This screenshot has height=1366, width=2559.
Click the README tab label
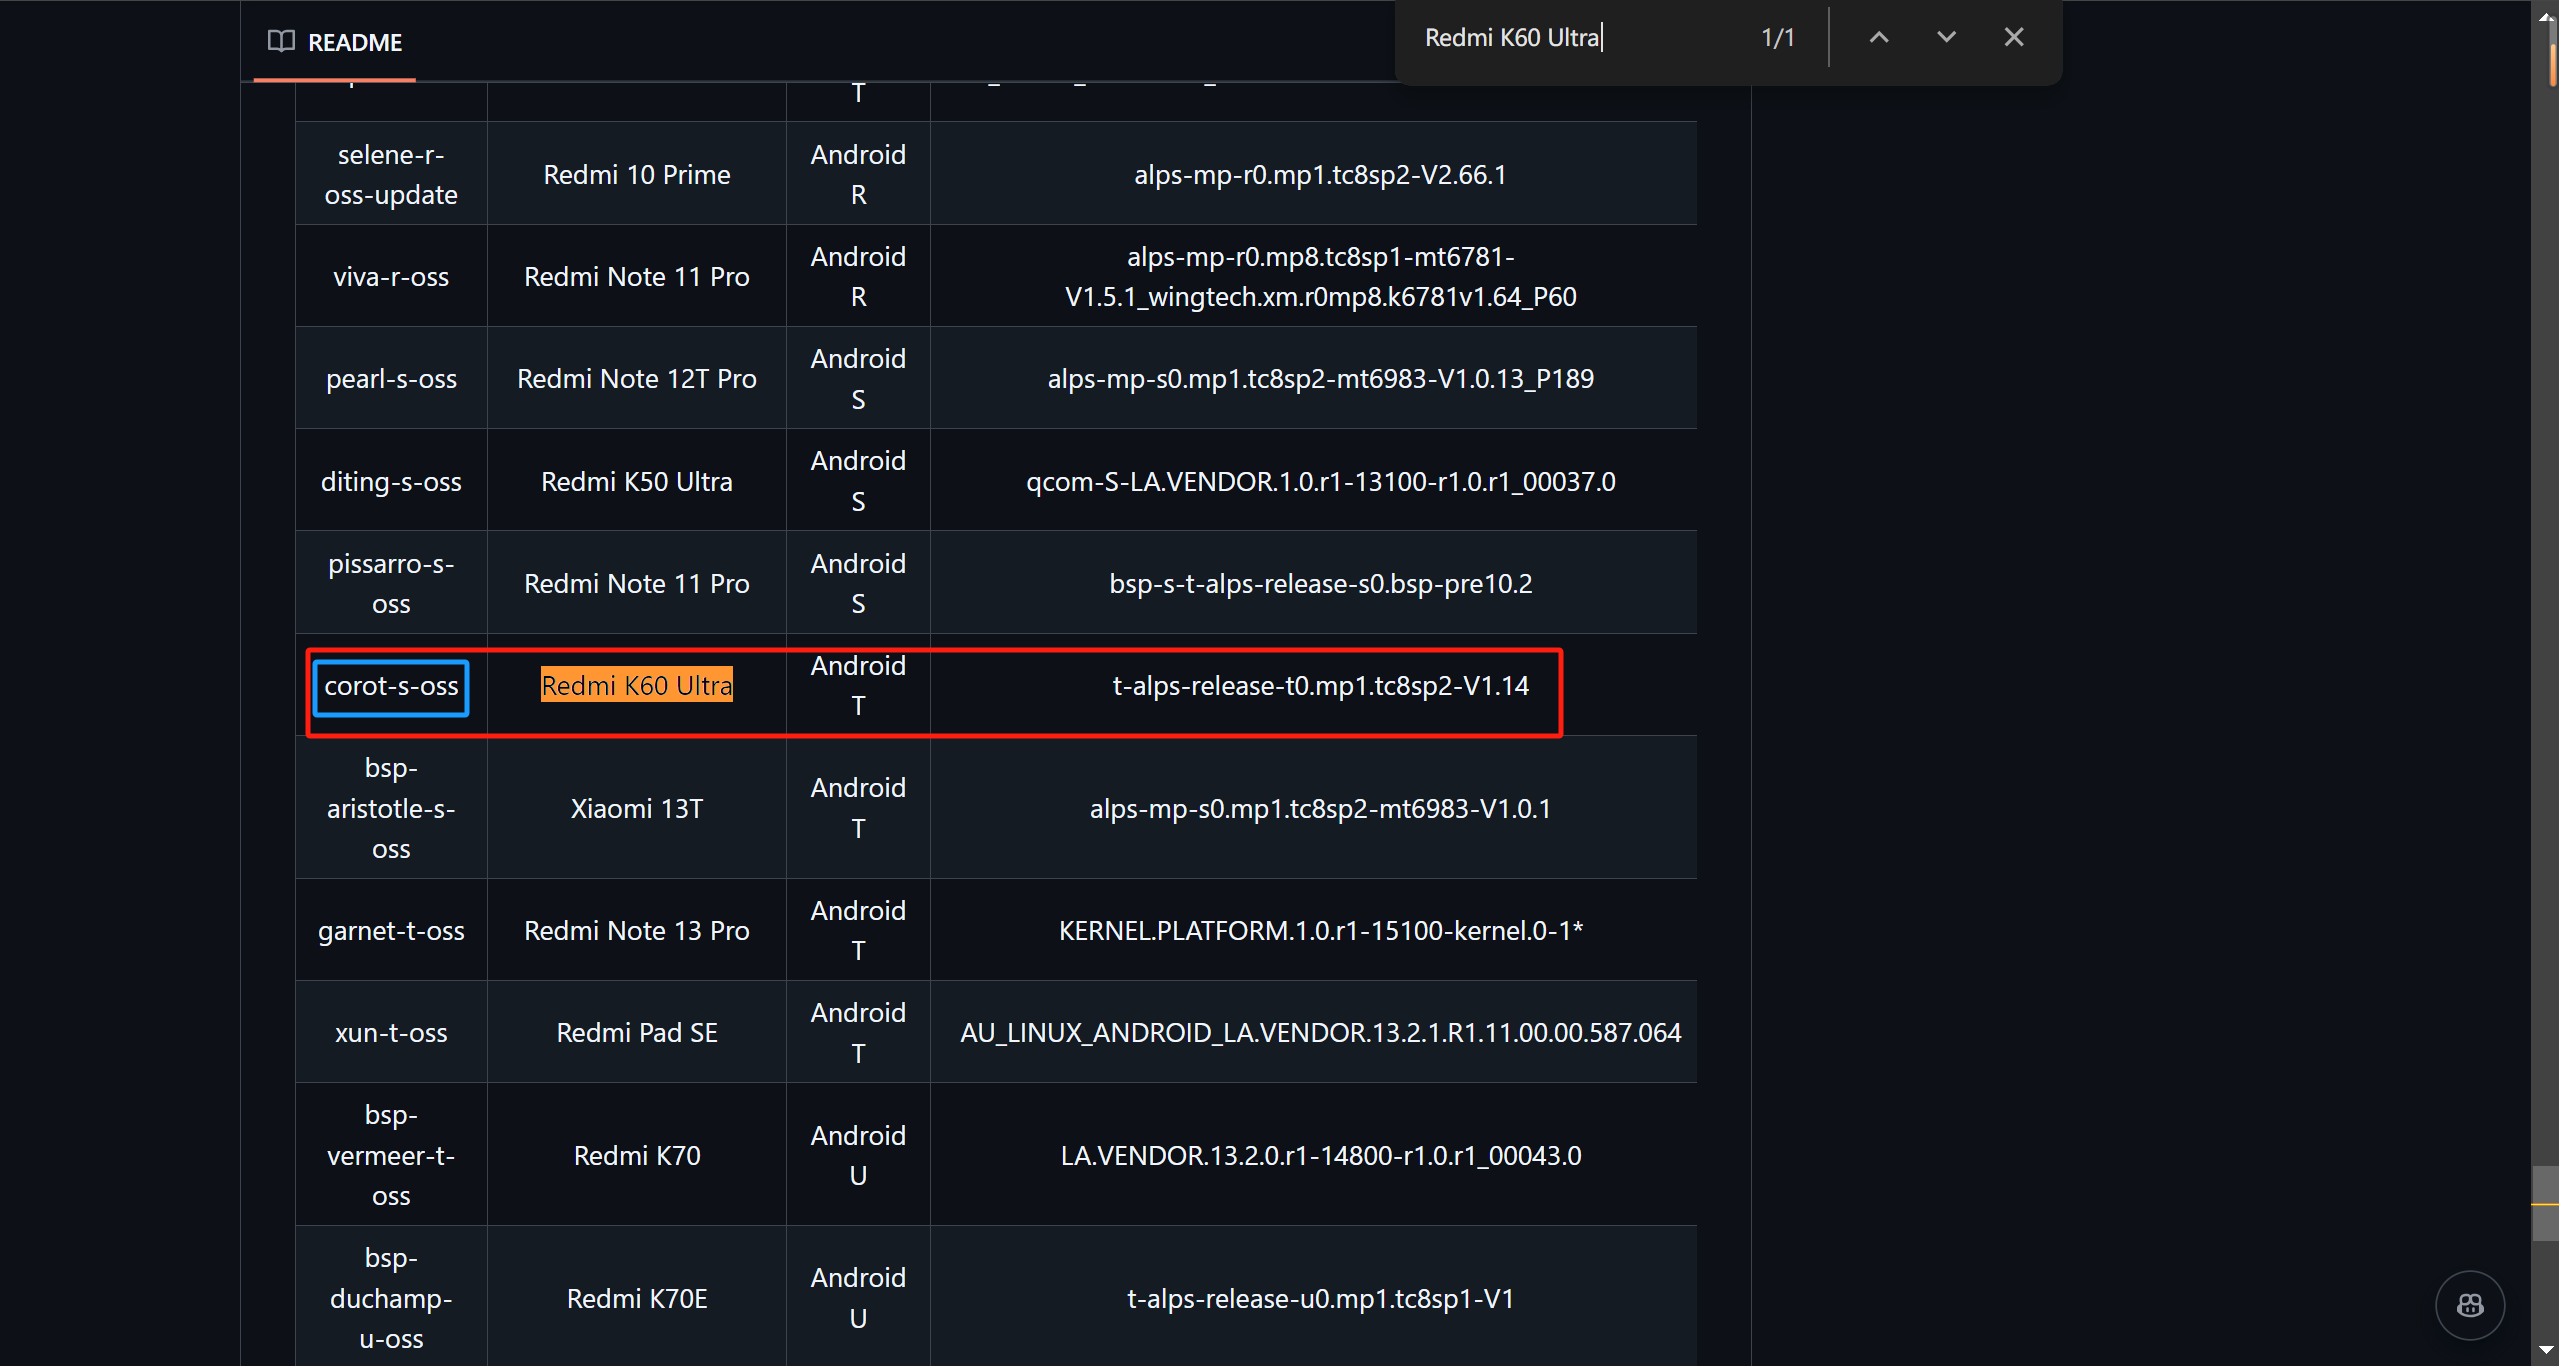point(354,43)
